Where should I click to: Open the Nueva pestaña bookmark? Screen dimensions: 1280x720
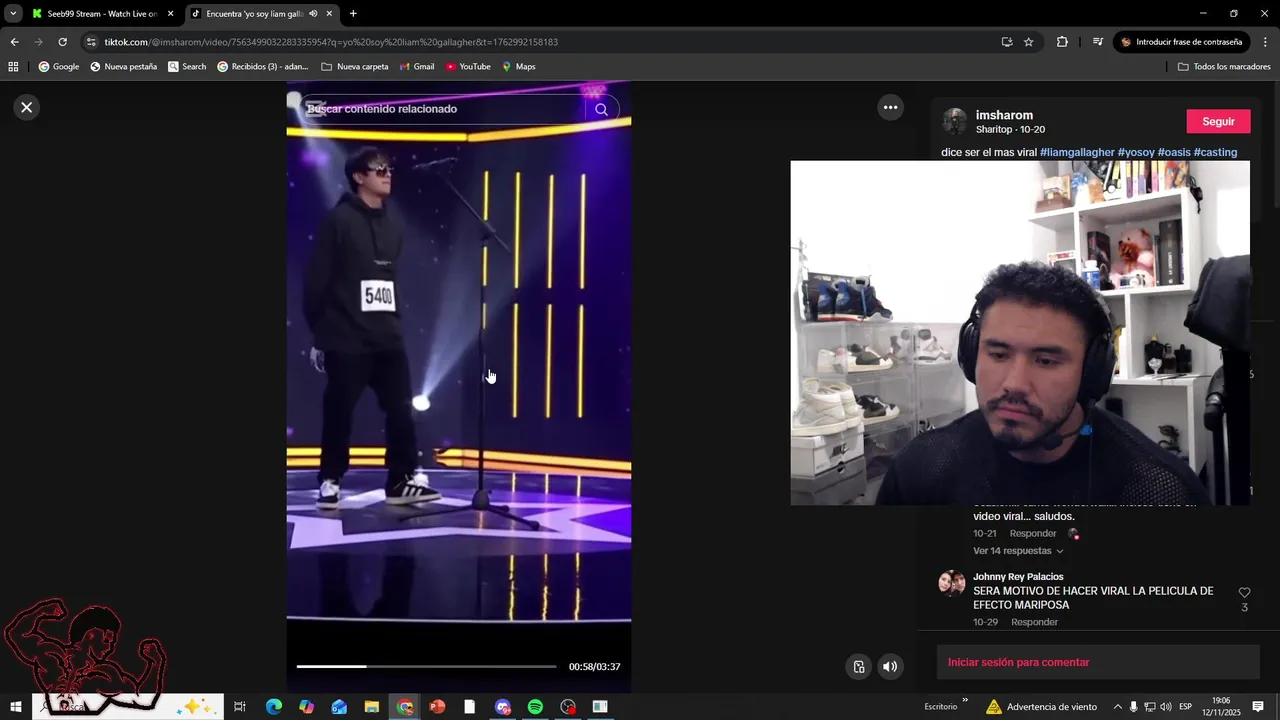click(x=123, y=67)
